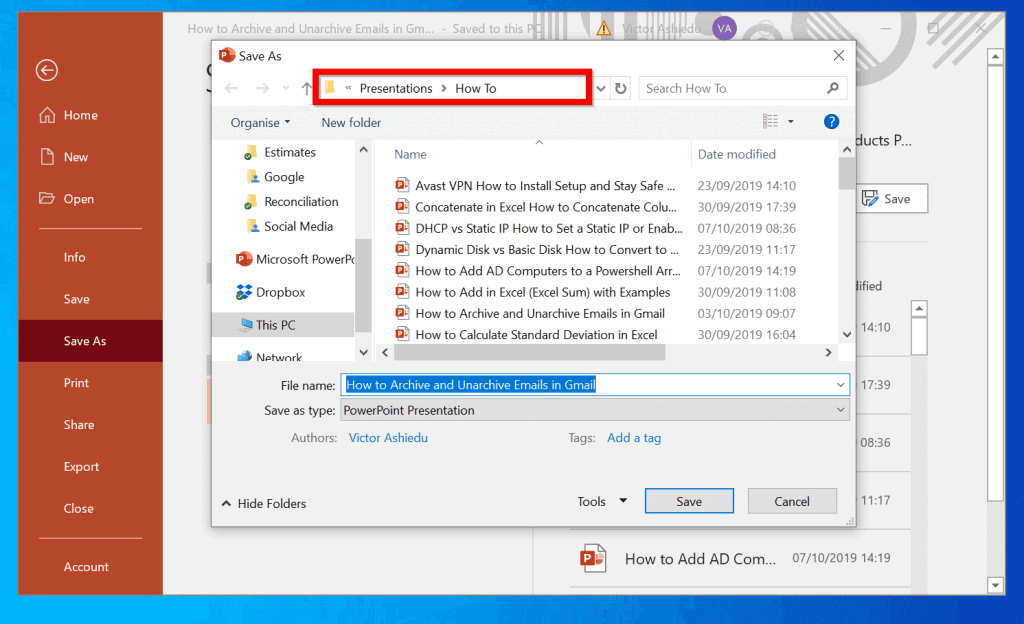Viewport: 1024px width, 624px height.
Task: Open the Save as type dropdown
Action: [595, 410]
